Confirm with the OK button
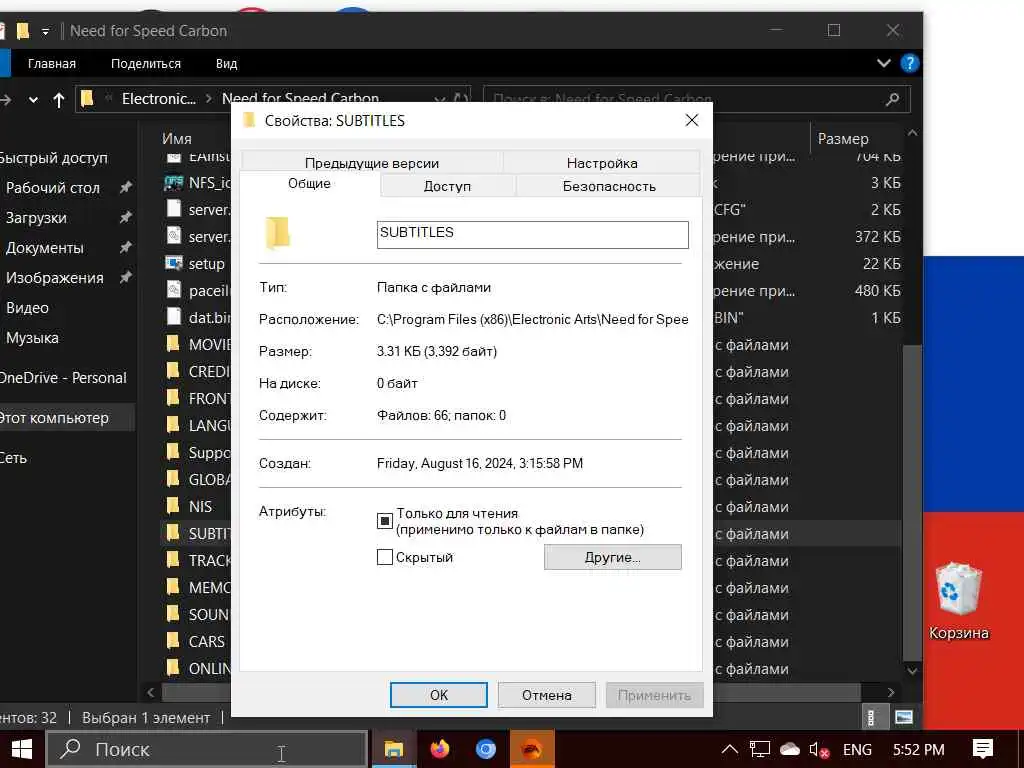Image resolution: width=1024 pixels, height=768 pixels. (x=439, y=695)
